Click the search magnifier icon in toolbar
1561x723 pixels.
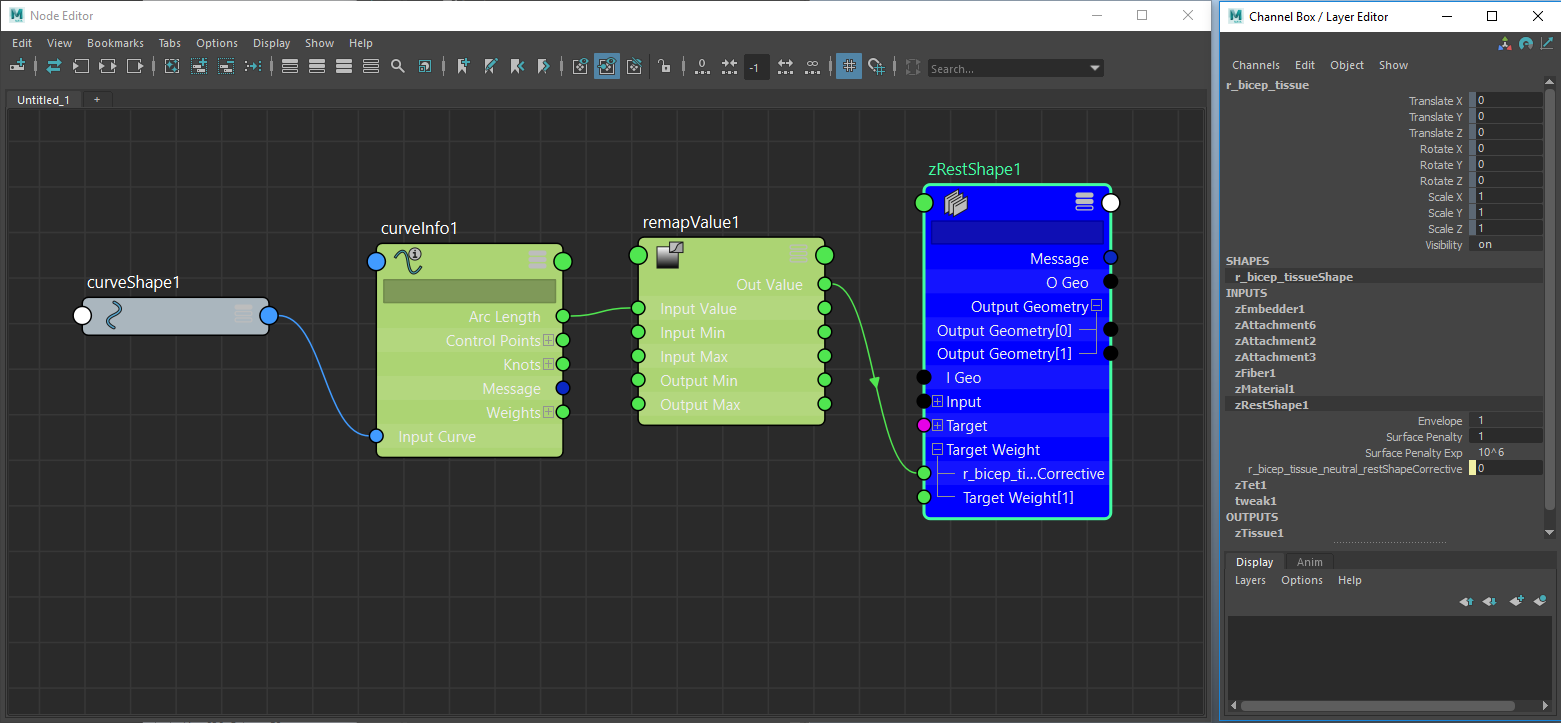[x=397, y=67]
